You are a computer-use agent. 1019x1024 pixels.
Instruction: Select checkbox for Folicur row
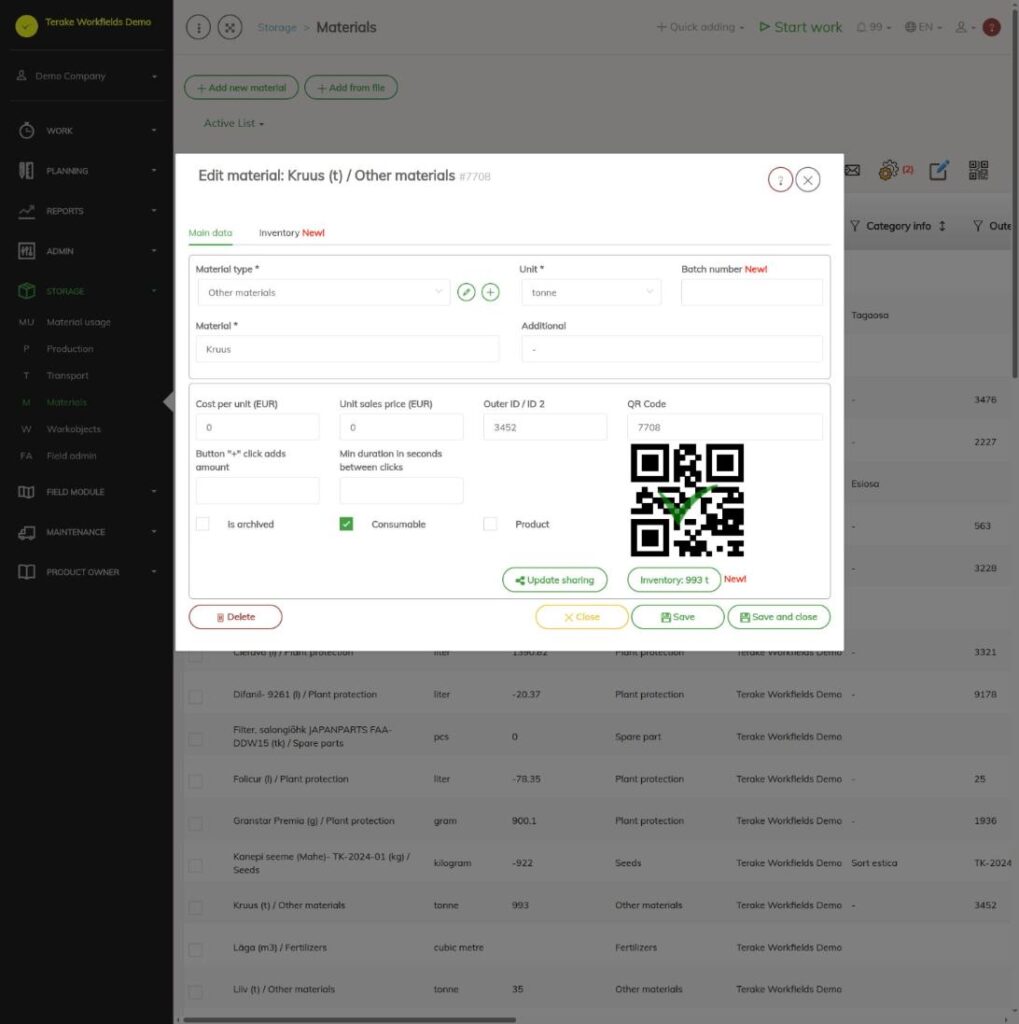(195, 781)
